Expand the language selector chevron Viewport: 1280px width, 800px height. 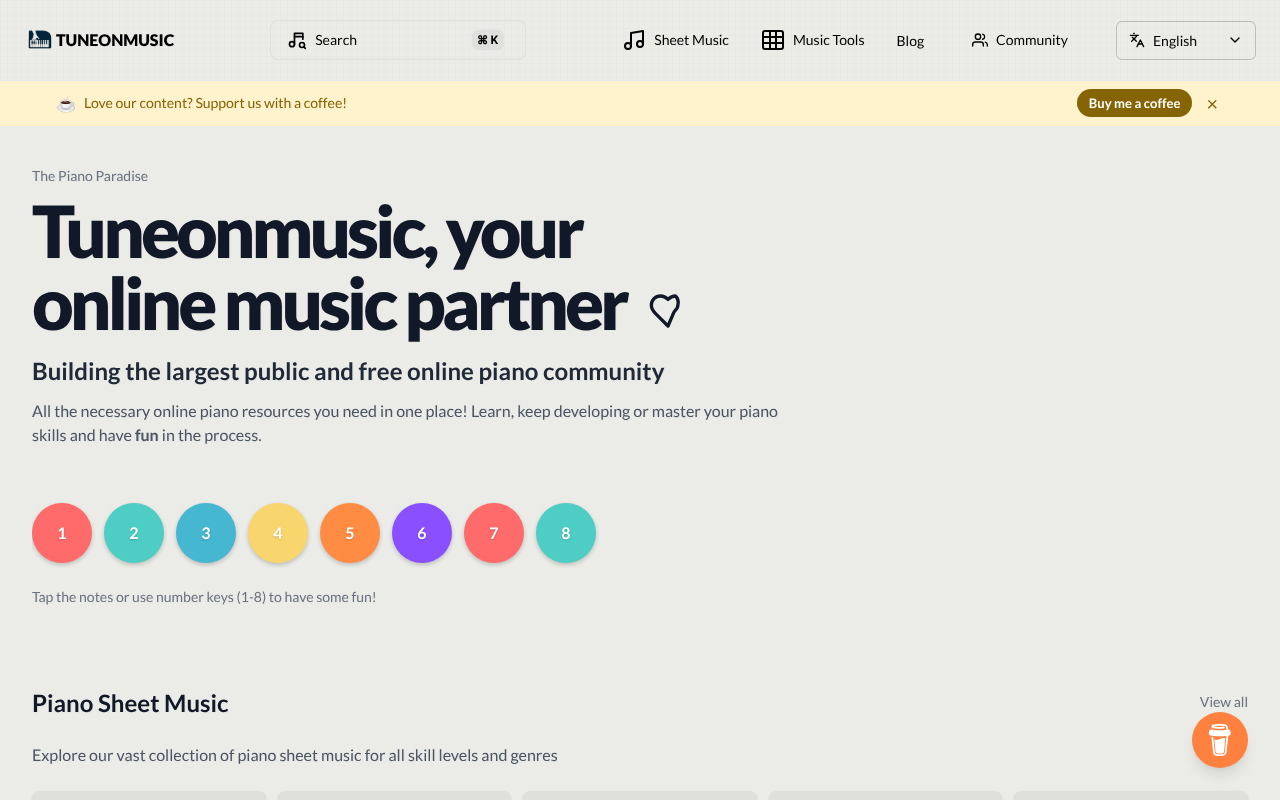[x=1236, y=40]
